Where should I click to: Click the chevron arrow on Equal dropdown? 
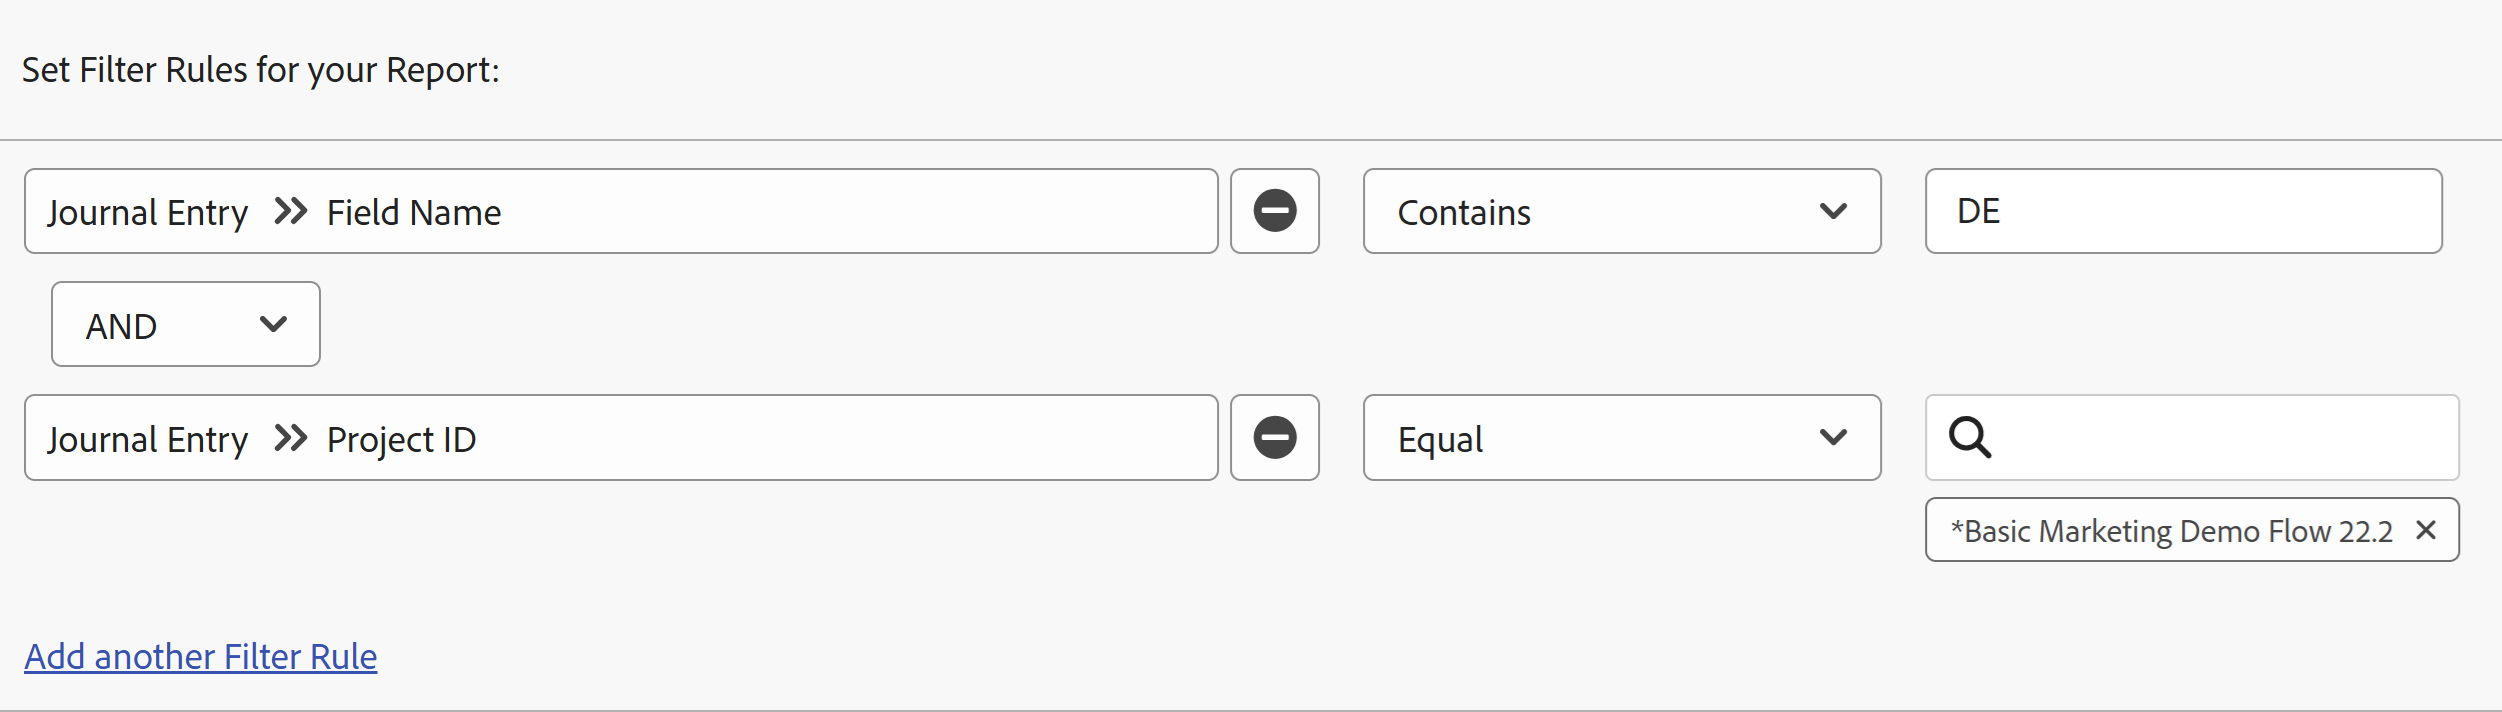[x=1833, y=438]
